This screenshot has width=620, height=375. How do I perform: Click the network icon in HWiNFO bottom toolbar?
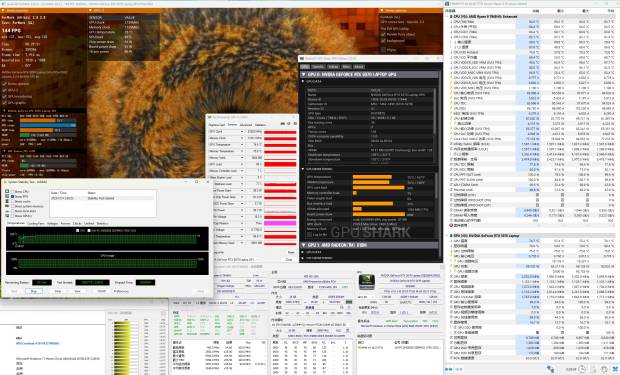[x=551, y=369]
